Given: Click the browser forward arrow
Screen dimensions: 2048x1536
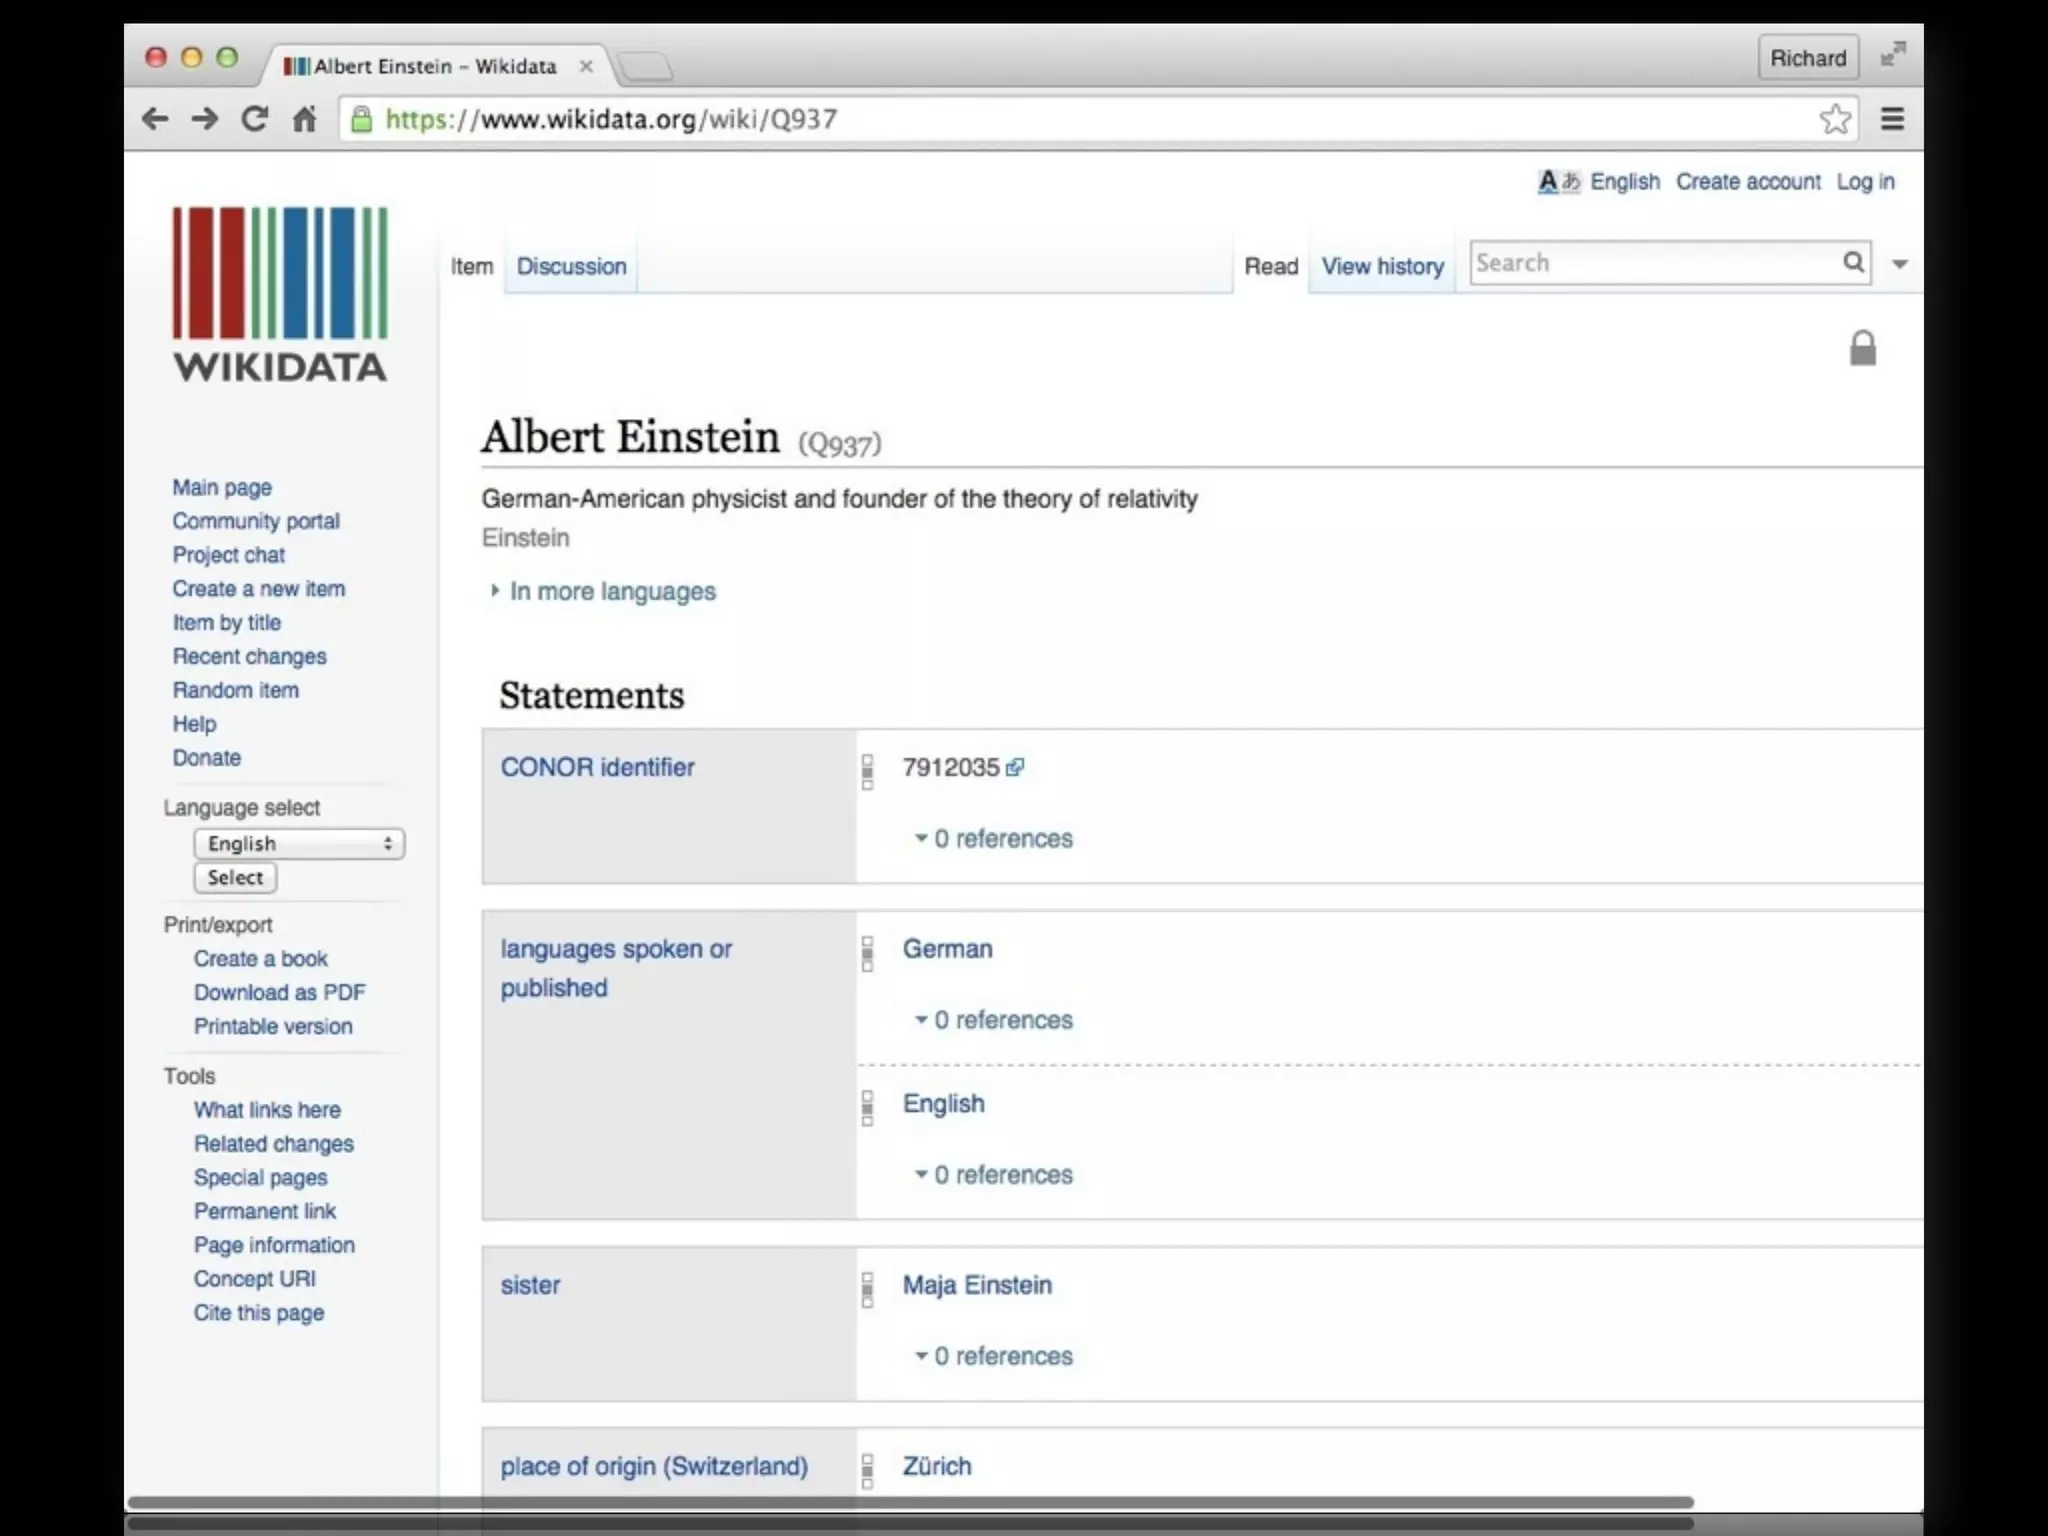Looking at the screenshot, I should pyautogui.click(x=205, y=119).
